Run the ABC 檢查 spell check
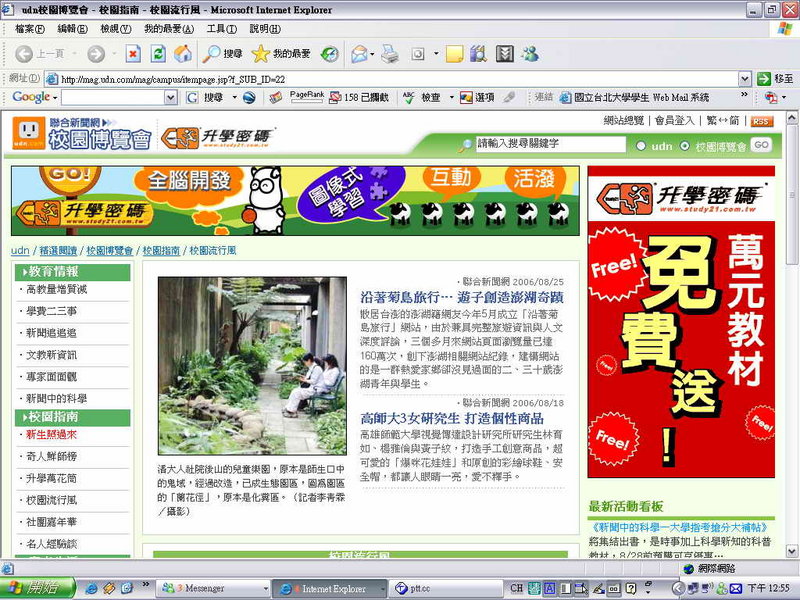 click(421, 97)
